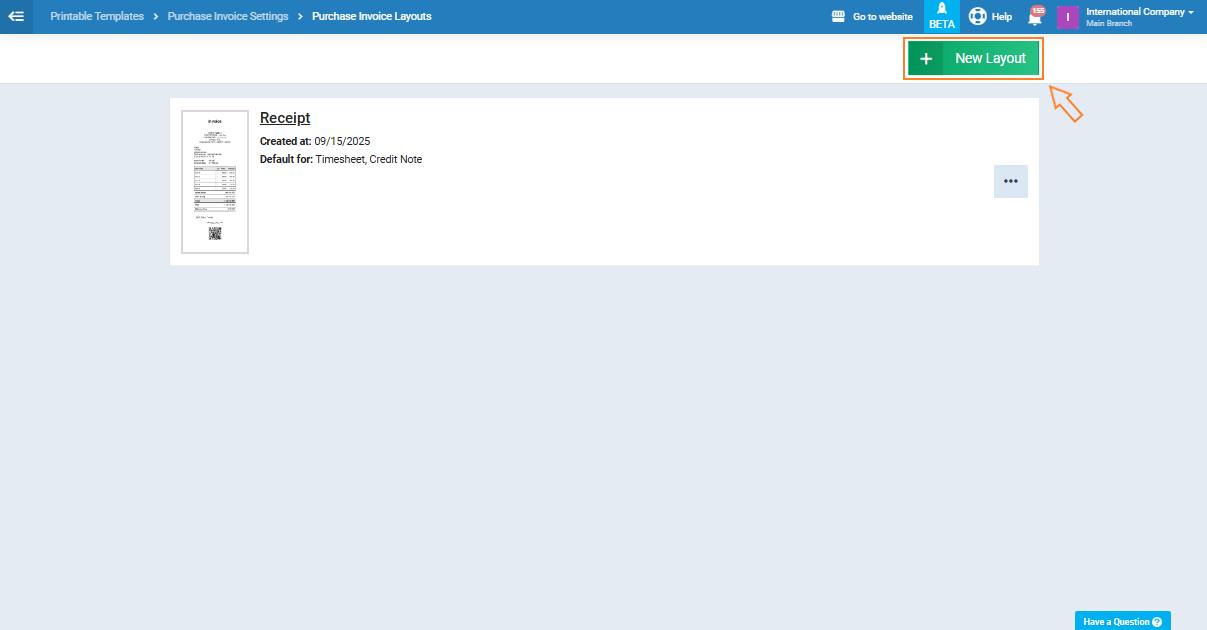
Task: Open the Go to website link
Action: 882,17
